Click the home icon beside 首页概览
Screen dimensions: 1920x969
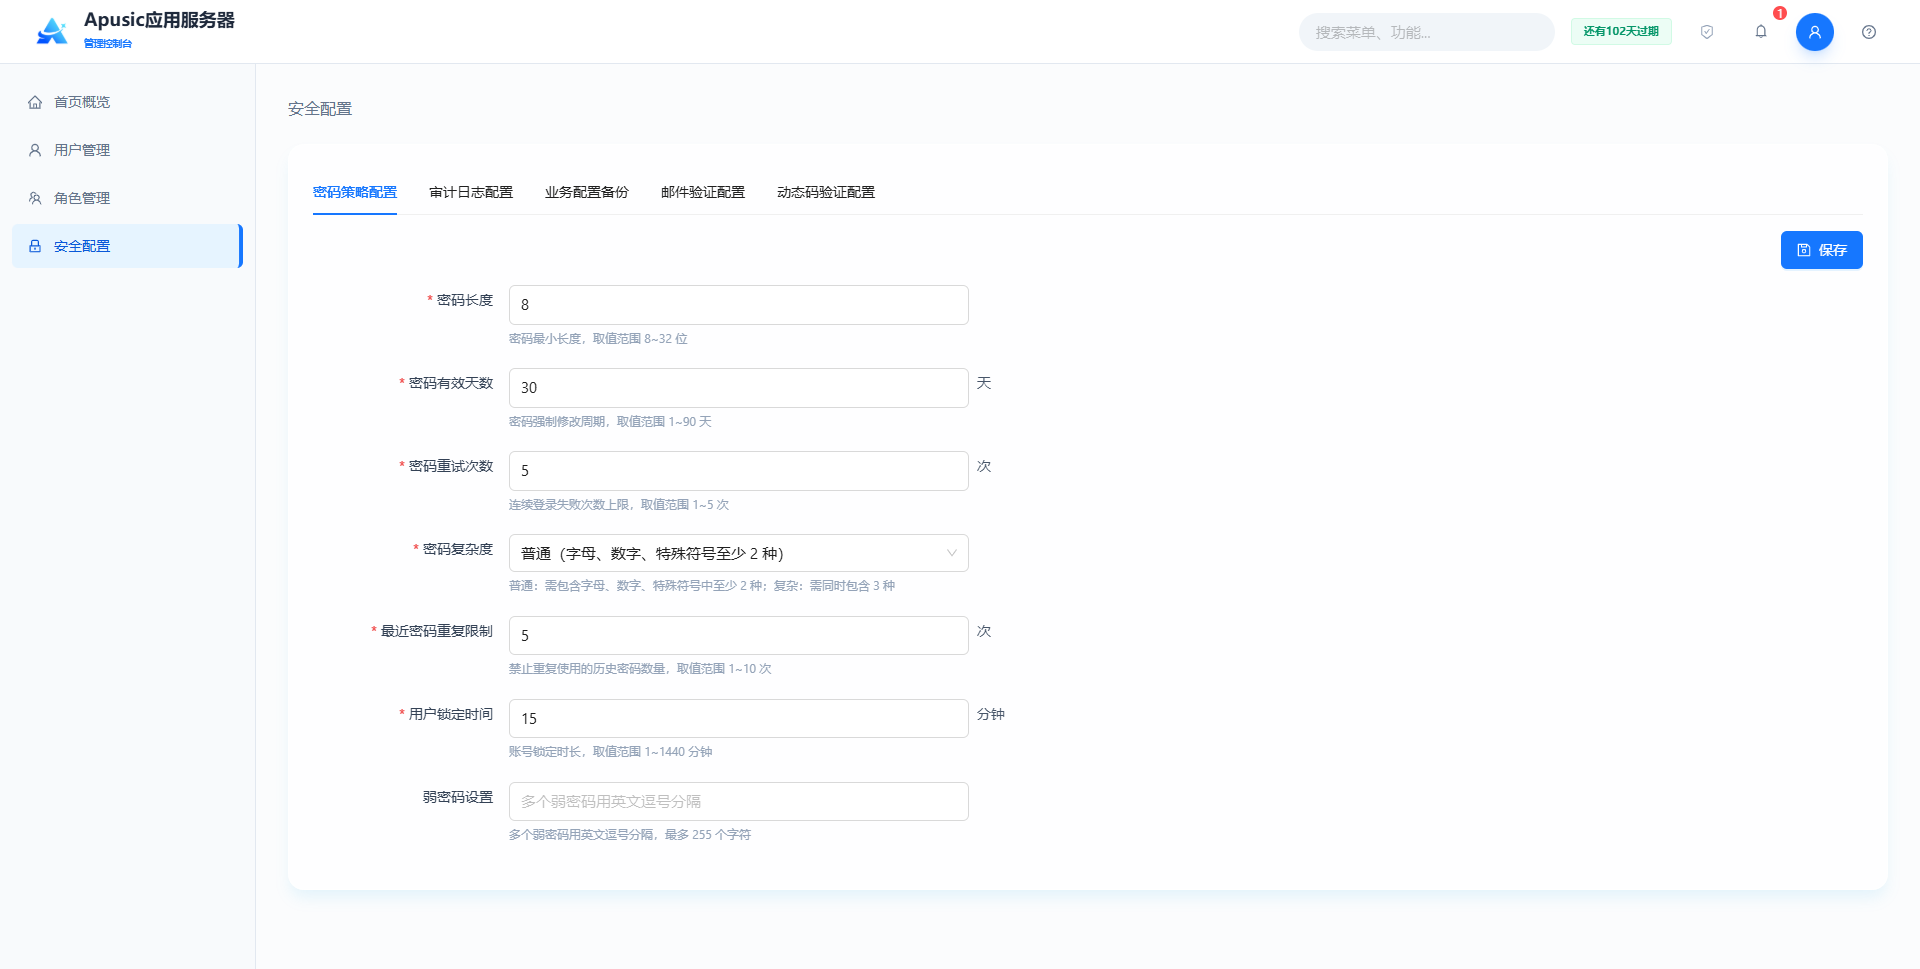click(x=35, y=102)
